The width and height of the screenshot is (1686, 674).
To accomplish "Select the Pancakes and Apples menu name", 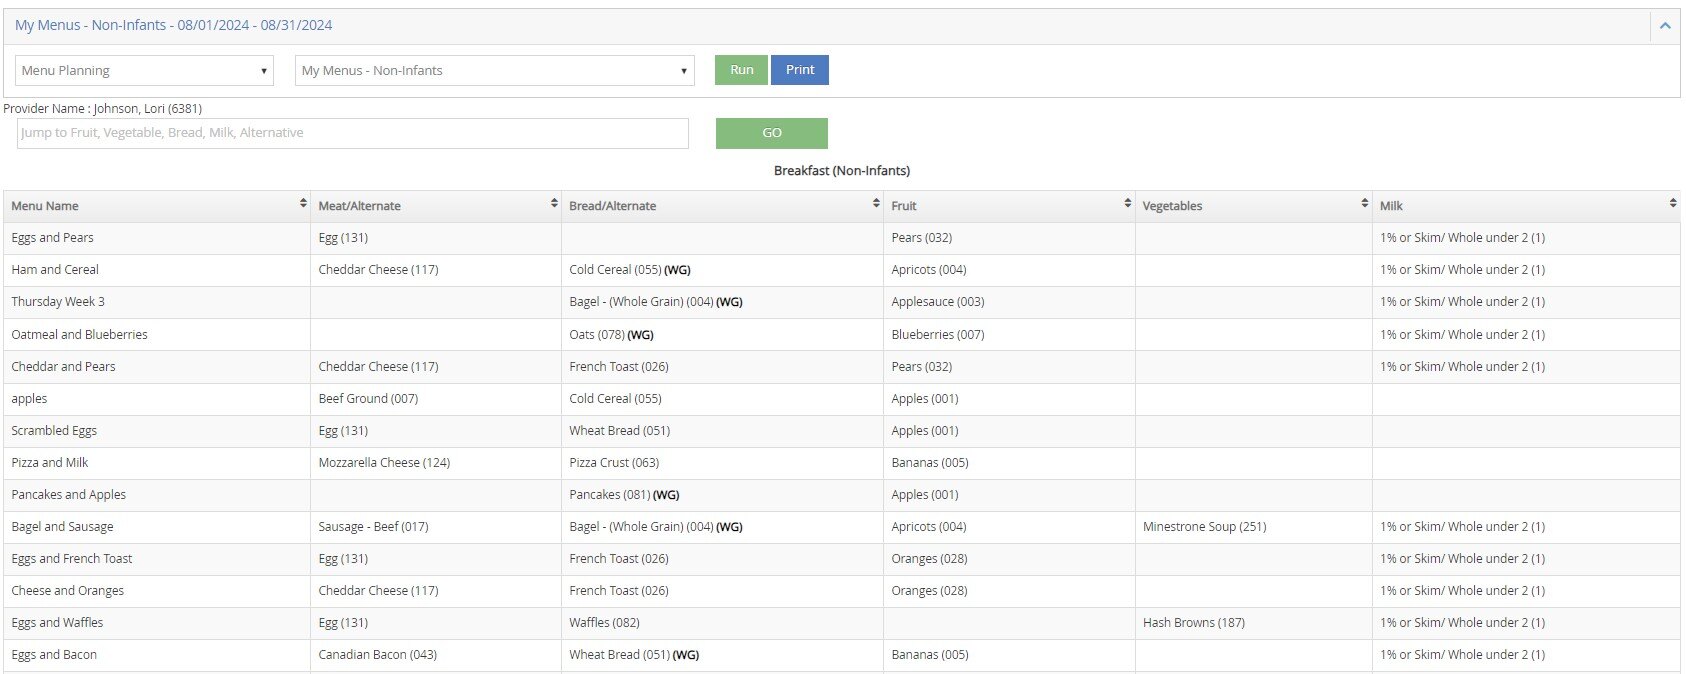I will 68,495.
